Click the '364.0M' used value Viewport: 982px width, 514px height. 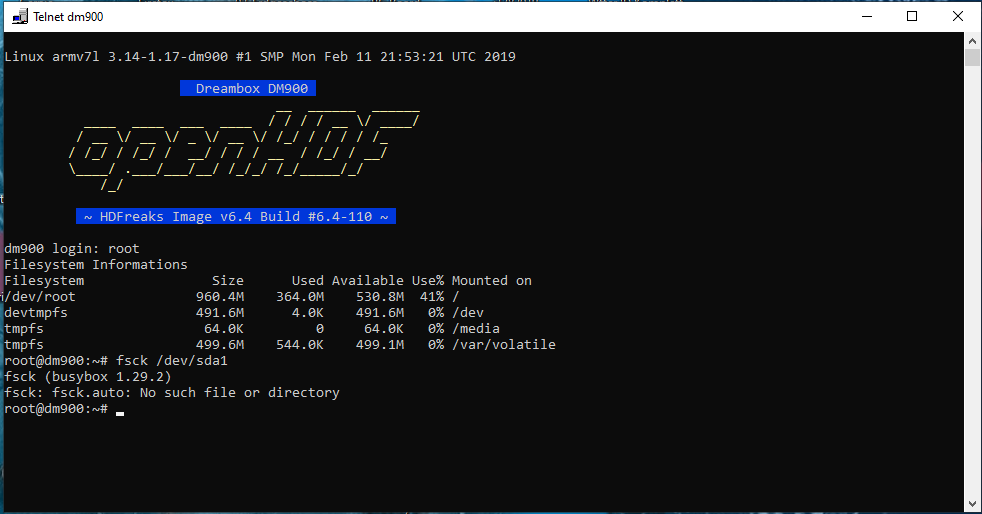pos(300,297)
